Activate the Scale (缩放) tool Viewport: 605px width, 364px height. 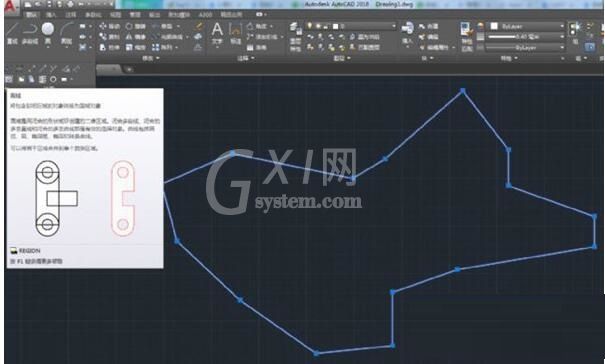point(135,47)
